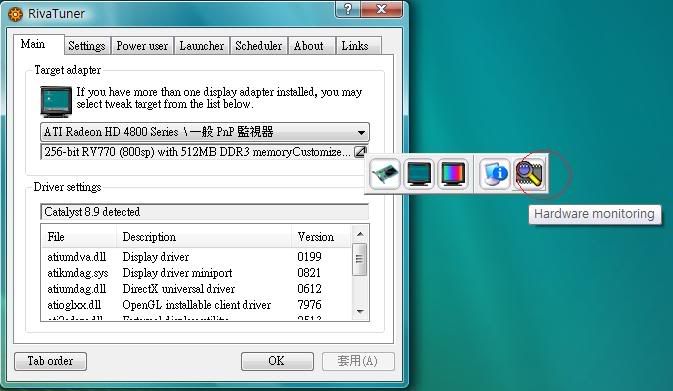Click the driver list scroll down arrow

(x=360, y=312)
